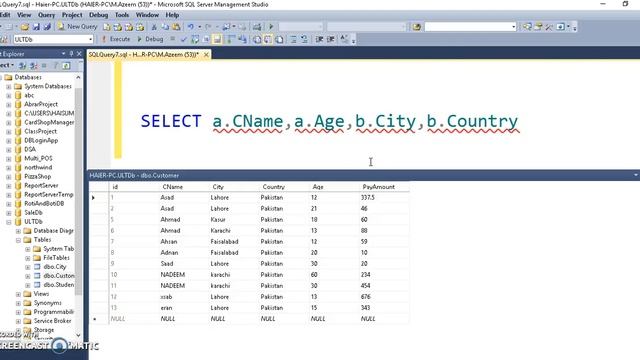Select the Service Broker folder
Image resolution: width=640 pixels, height=360 pixels.
point(52,321)
